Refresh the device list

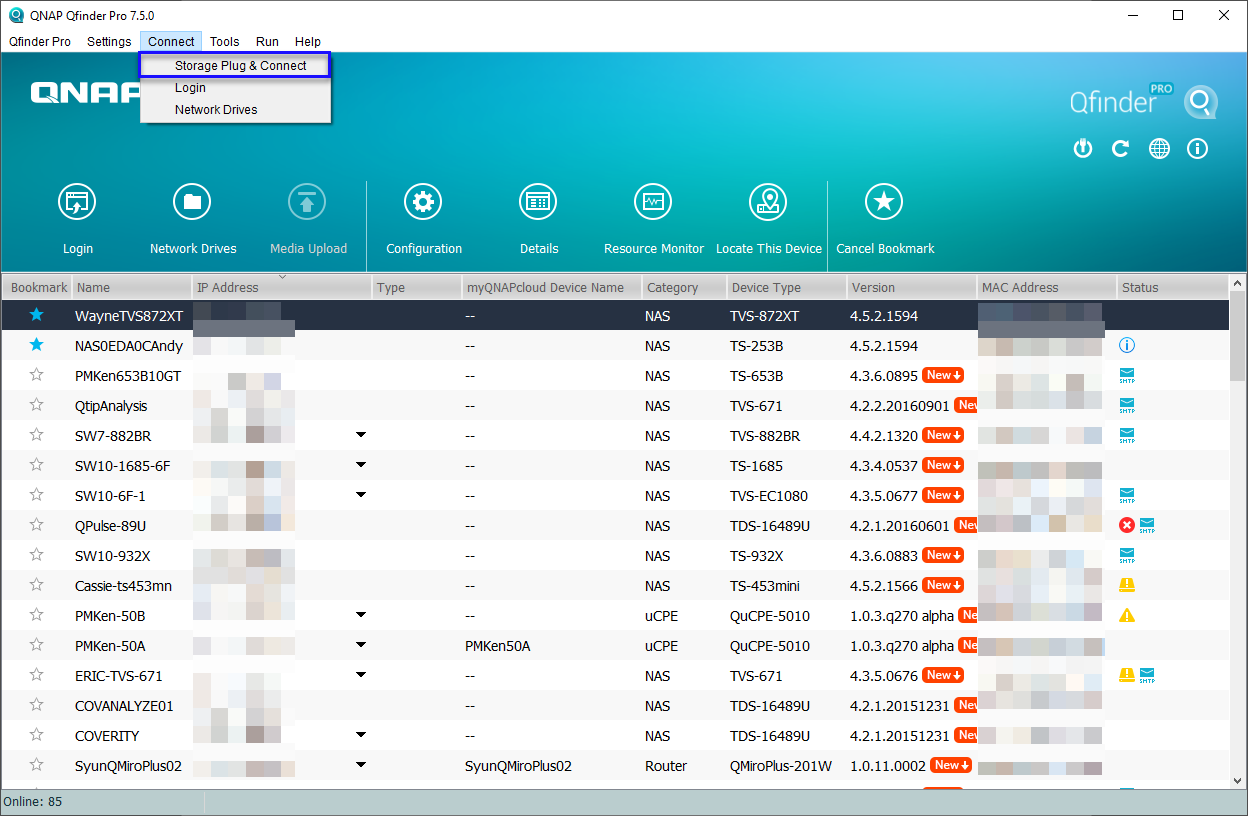tap(1120, 149)
